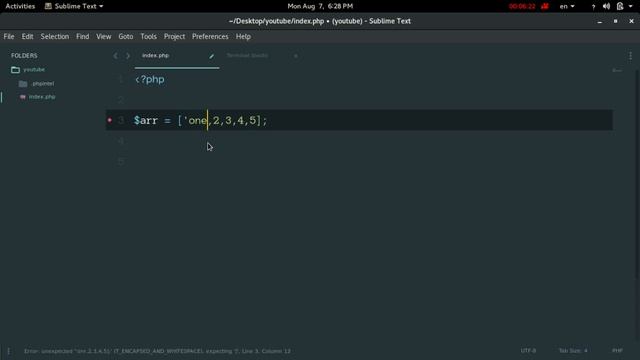This screenshot has height=360, width=640.
Task: Select index.php in the sidebar
Action: tap(42, 97)
